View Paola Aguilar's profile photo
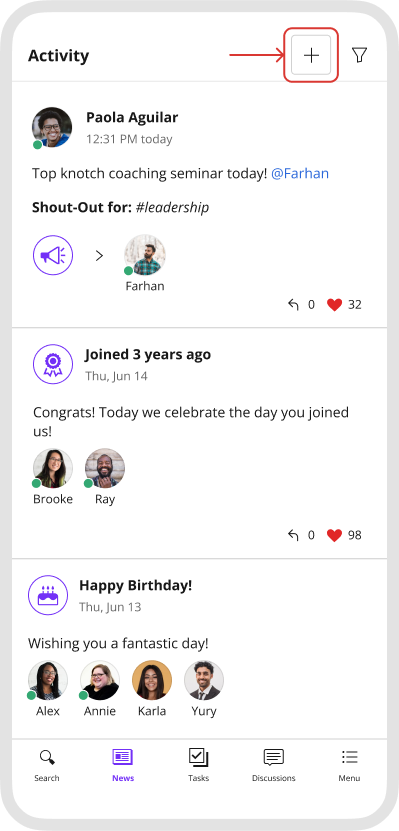Screen dimensions: 399x831 52,127
